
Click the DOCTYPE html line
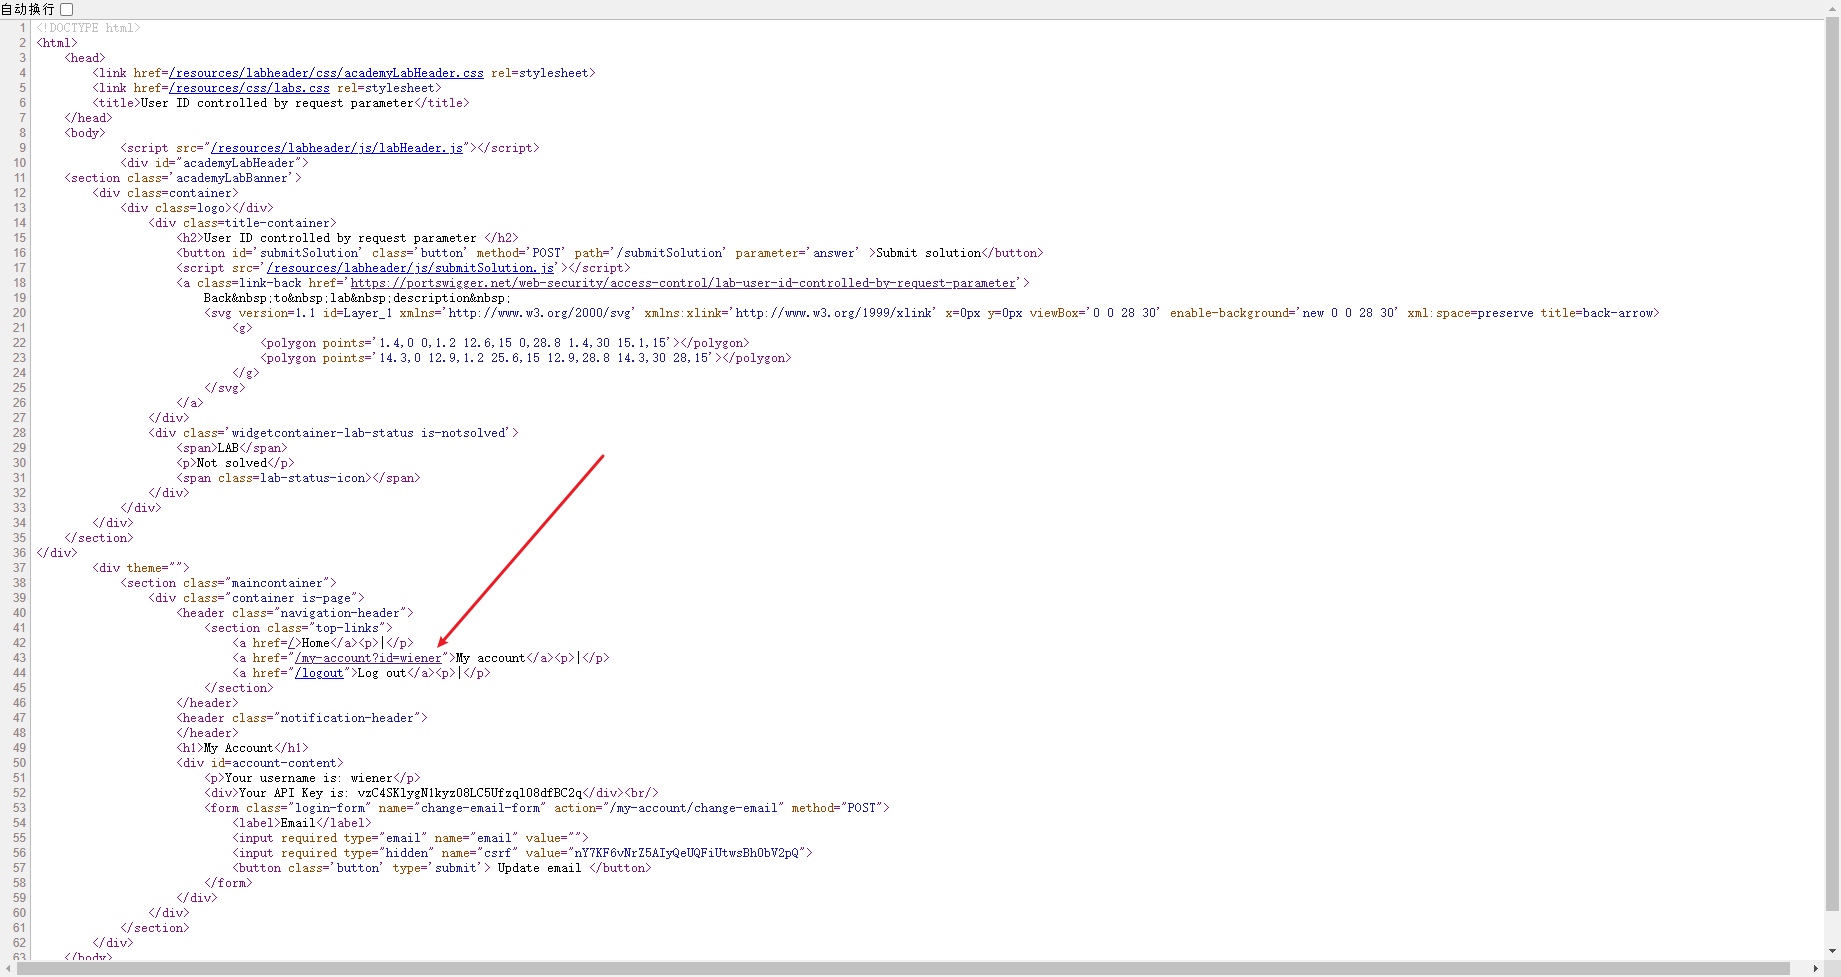click(x=89, y=28)
